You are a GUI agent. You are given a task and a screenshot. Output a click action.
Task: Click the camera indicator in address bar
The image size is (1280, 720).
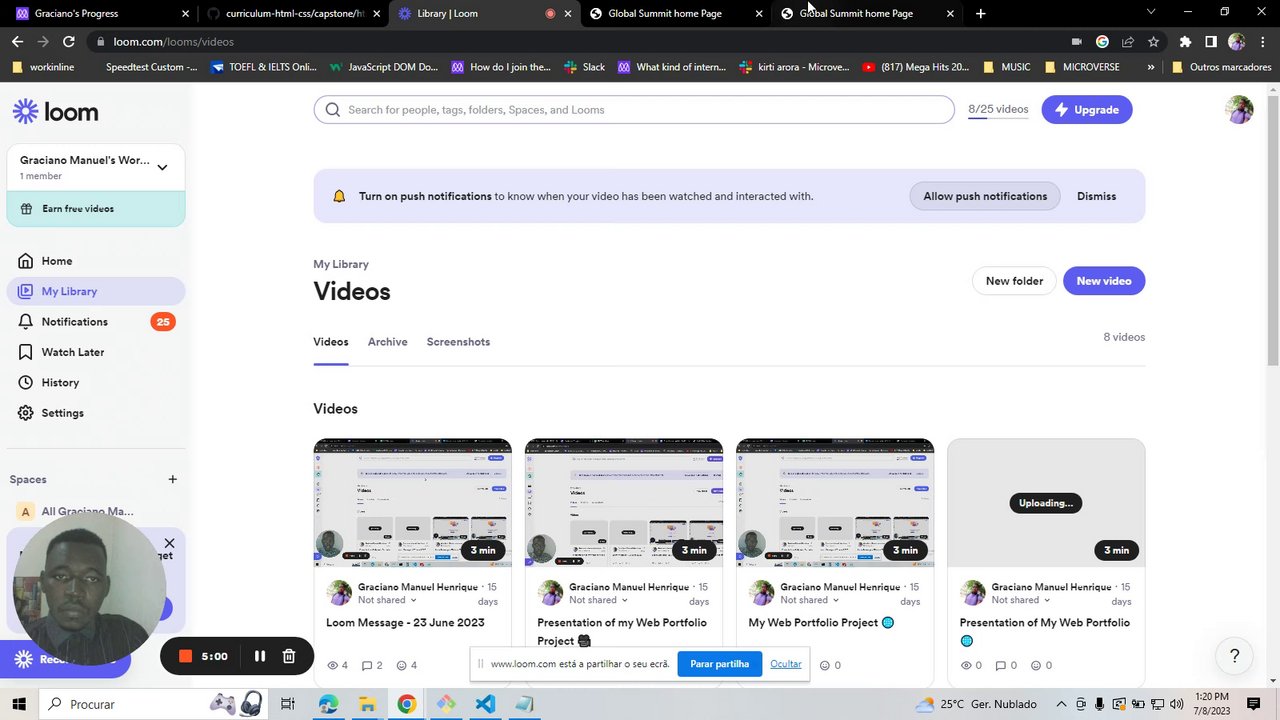(1076, 42)
